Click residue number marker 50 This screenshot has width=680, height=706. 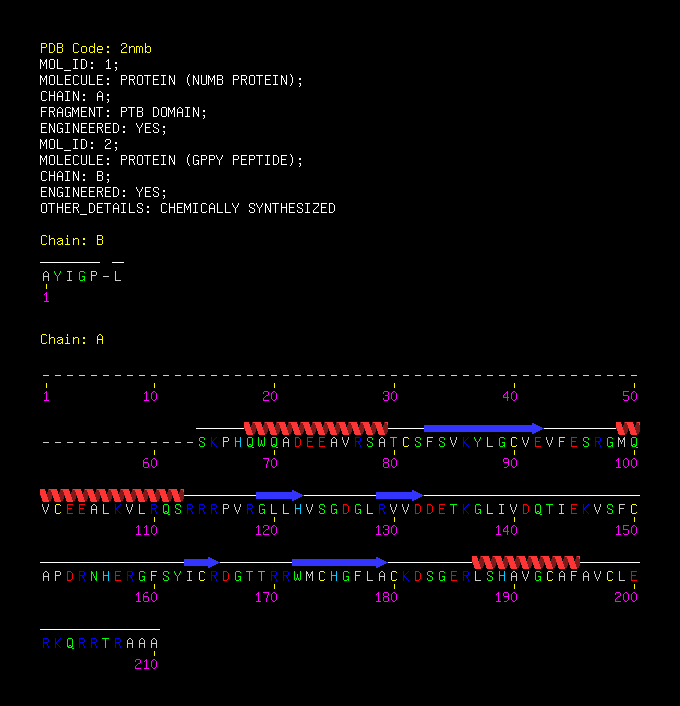pyautogui.click(x=630, y=396)
